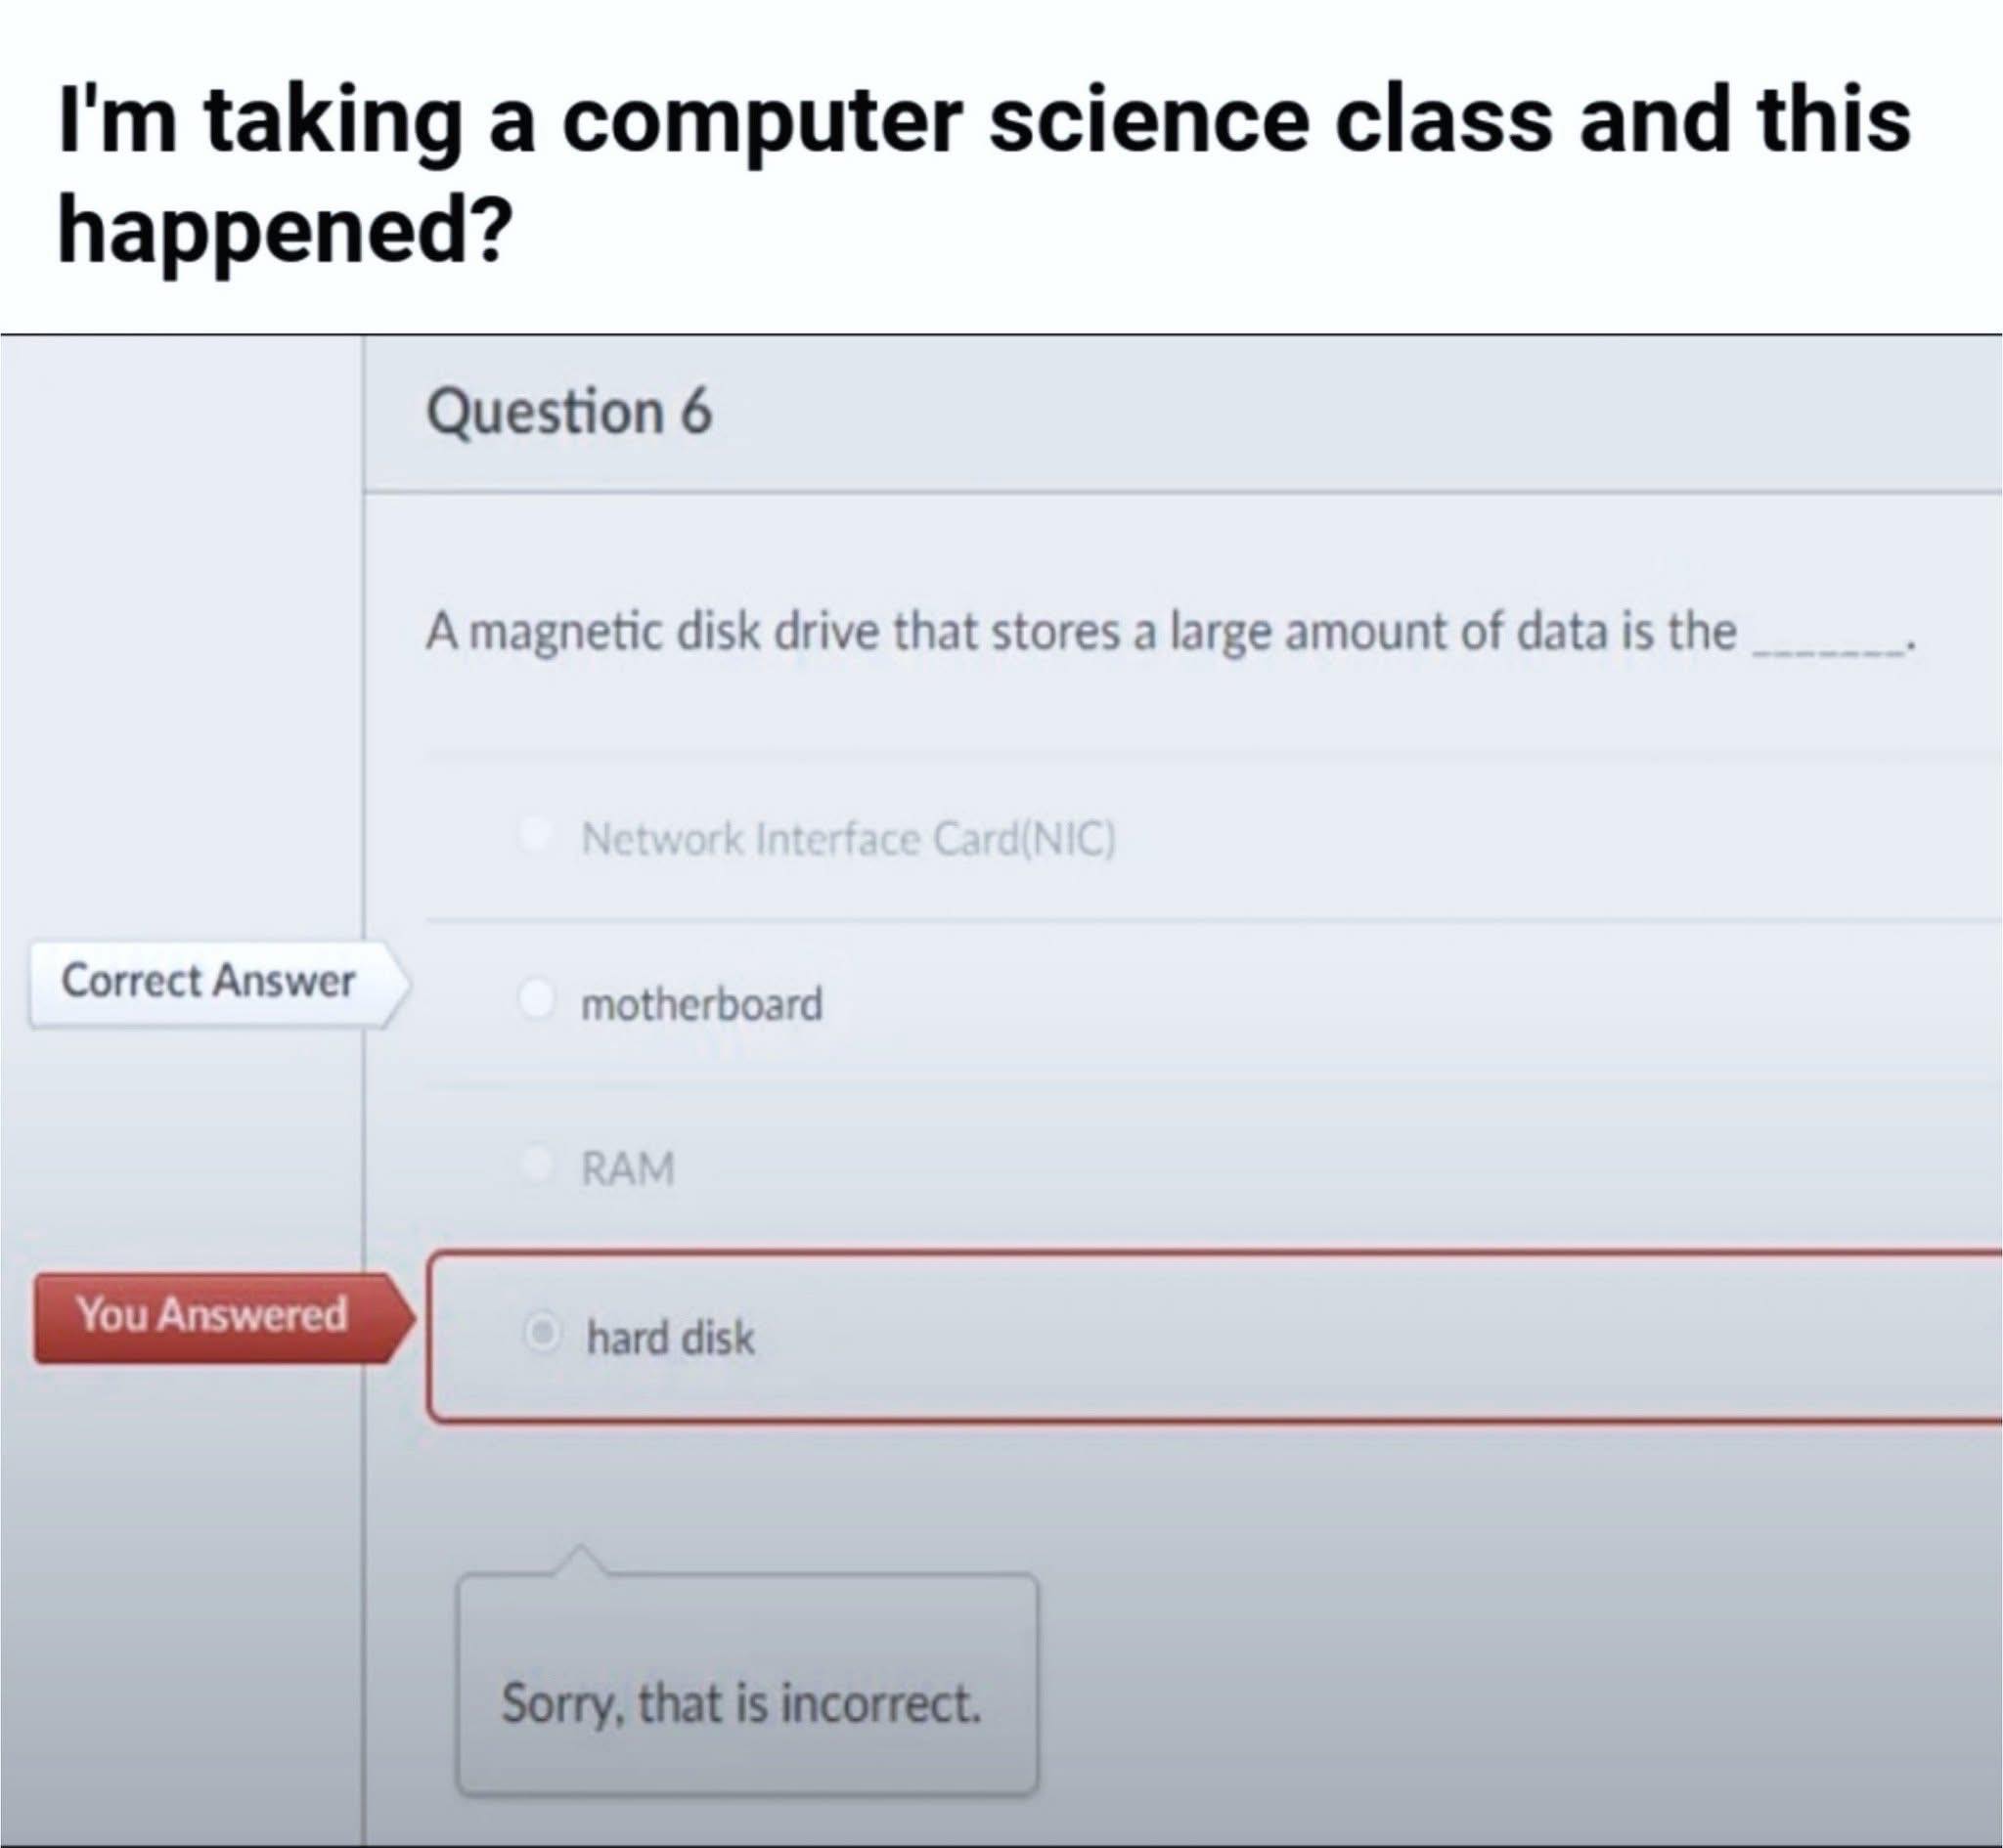2003x1848 pixels.
Task: Click the motherboard option label
Action: [702, 1004]
